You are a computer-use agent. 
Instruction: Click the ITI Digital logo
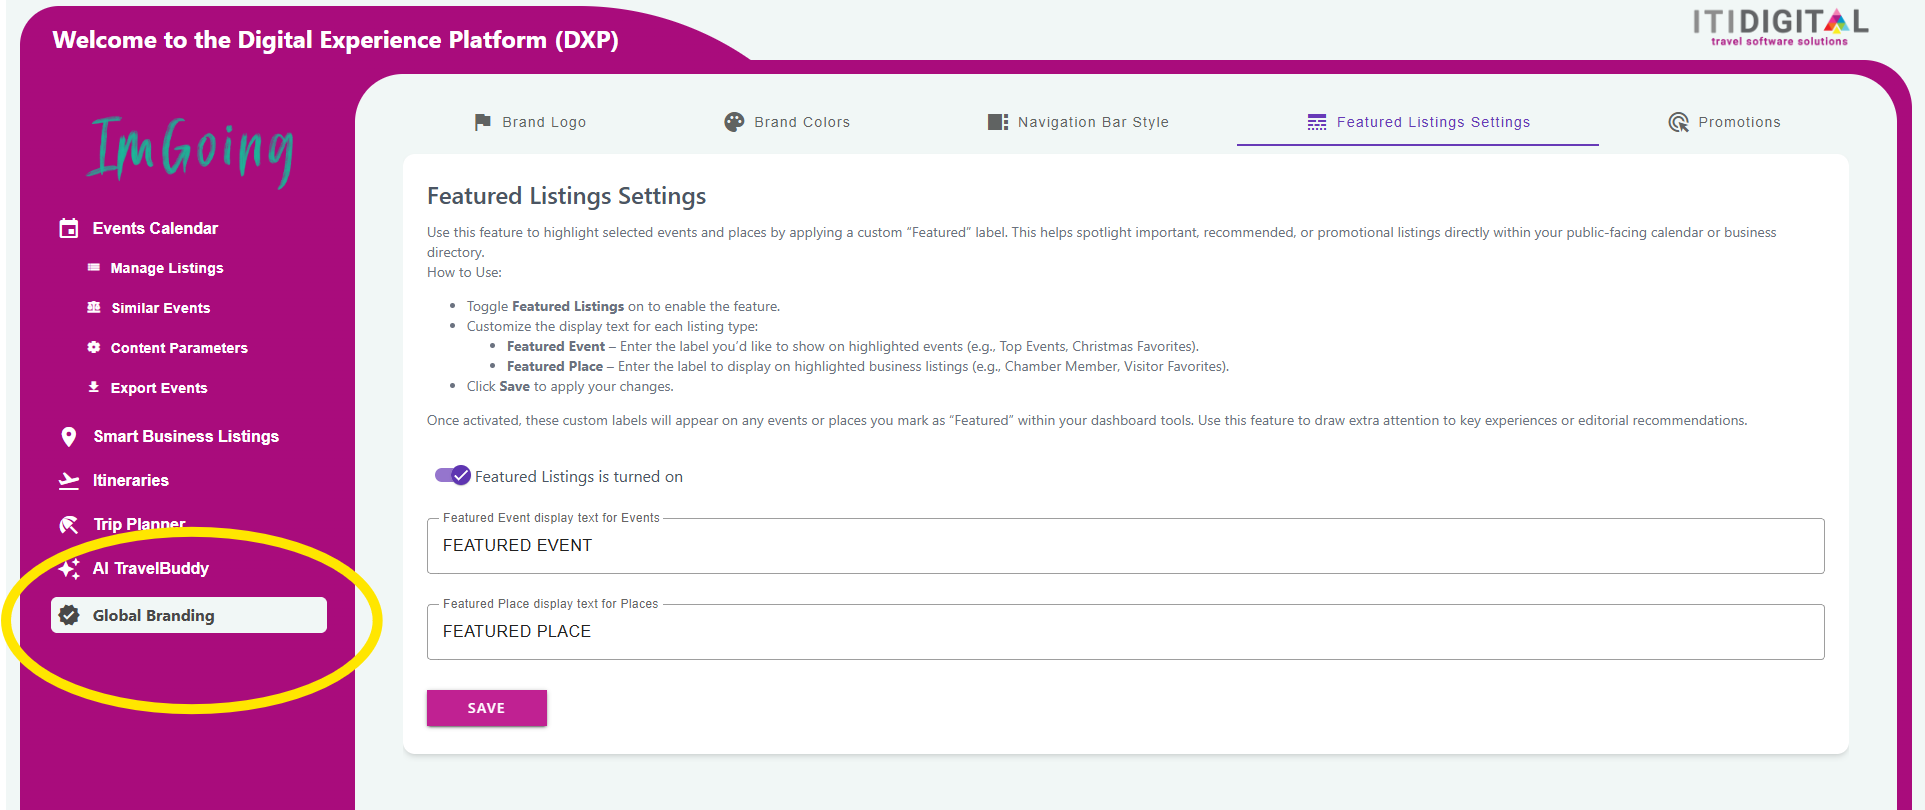[x=1780, y=27]
